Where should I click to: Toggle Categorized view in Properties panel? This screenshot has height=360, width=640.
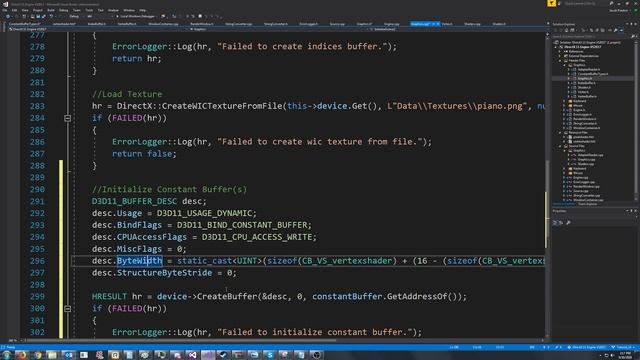[x=555, y=222]
